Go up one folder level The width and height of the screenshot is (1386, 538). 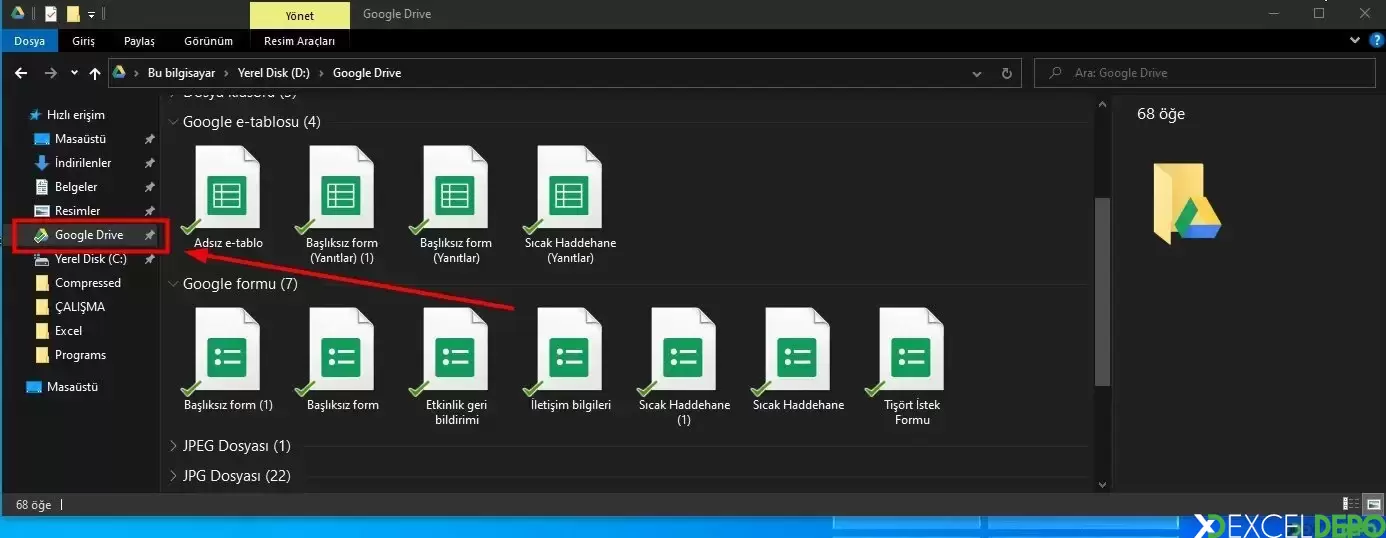coord(95,73)
